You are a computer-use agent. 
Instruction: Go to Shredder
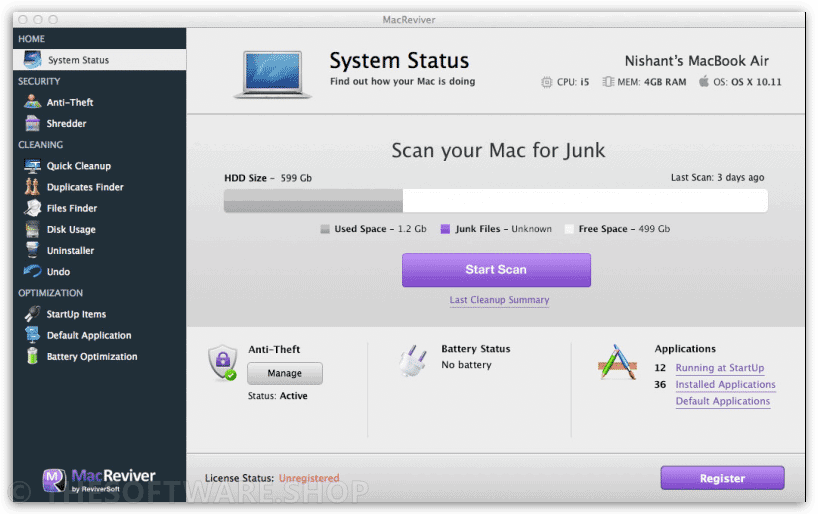[x=99, y=123]
